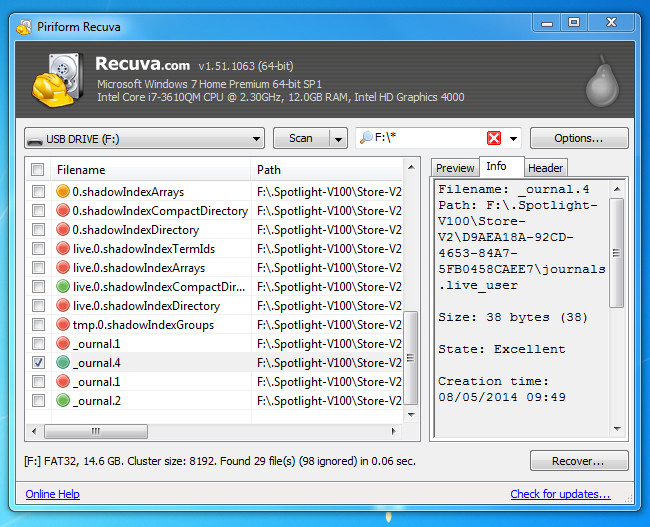Image resolution: width=650 pixels, height=527 pixels.
Task: Click green status dot of live.0.shadowIndexCompactDir
Action: click(x=63, y=287)
